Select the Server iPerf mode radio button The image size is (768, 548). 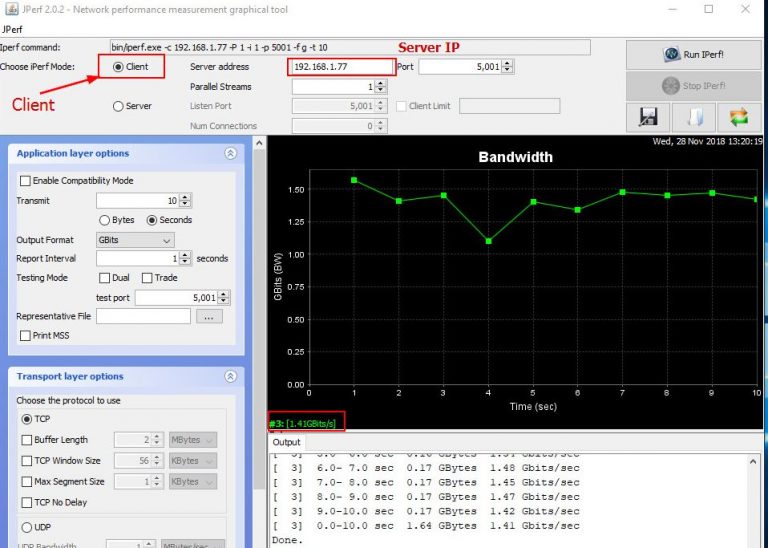pos(118,106)
